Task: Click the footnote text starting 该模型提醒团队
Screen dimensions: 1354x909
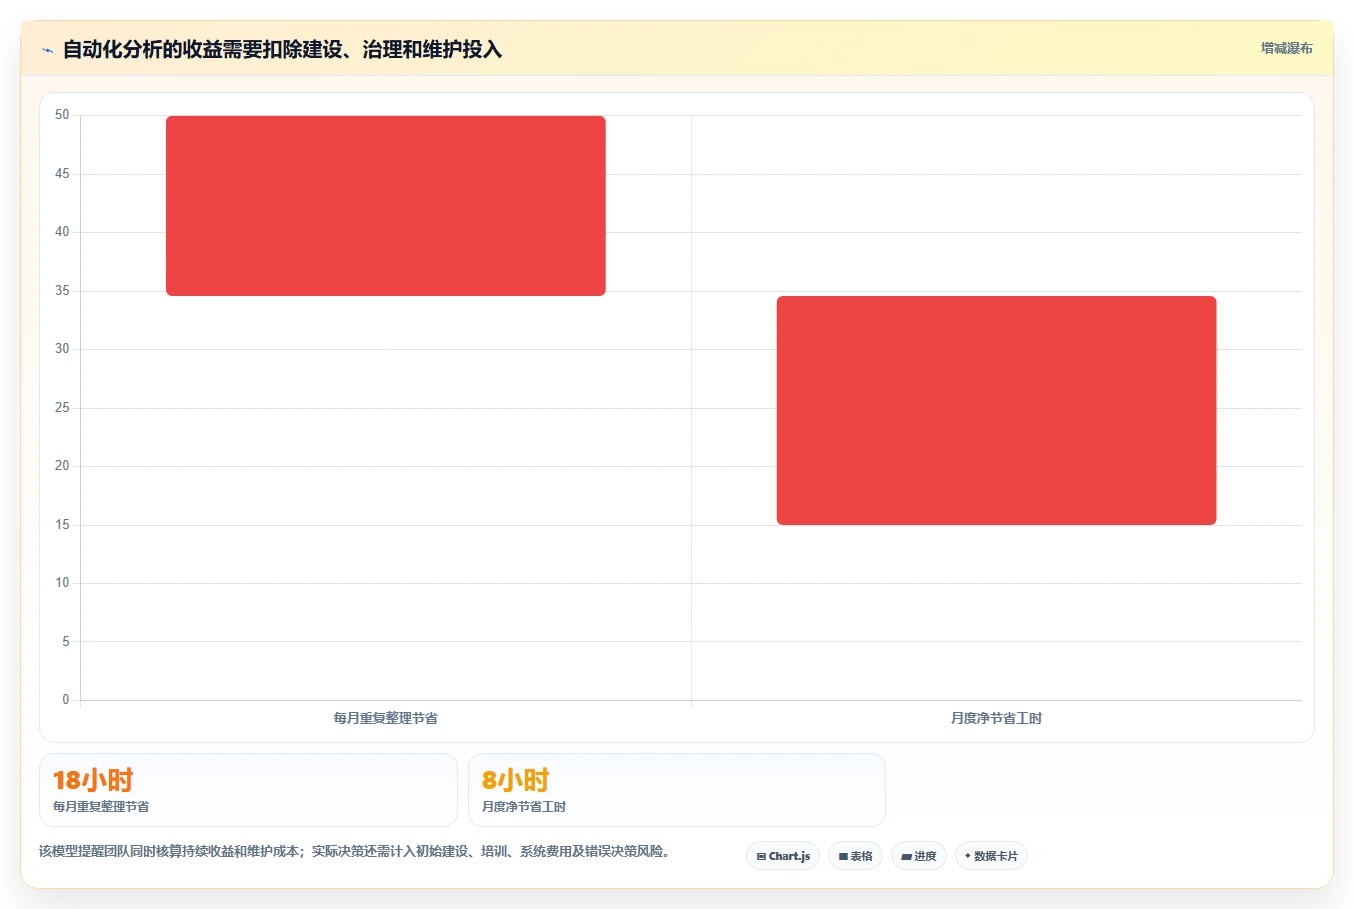Action: pyautogui.click(x=354, y=852)
